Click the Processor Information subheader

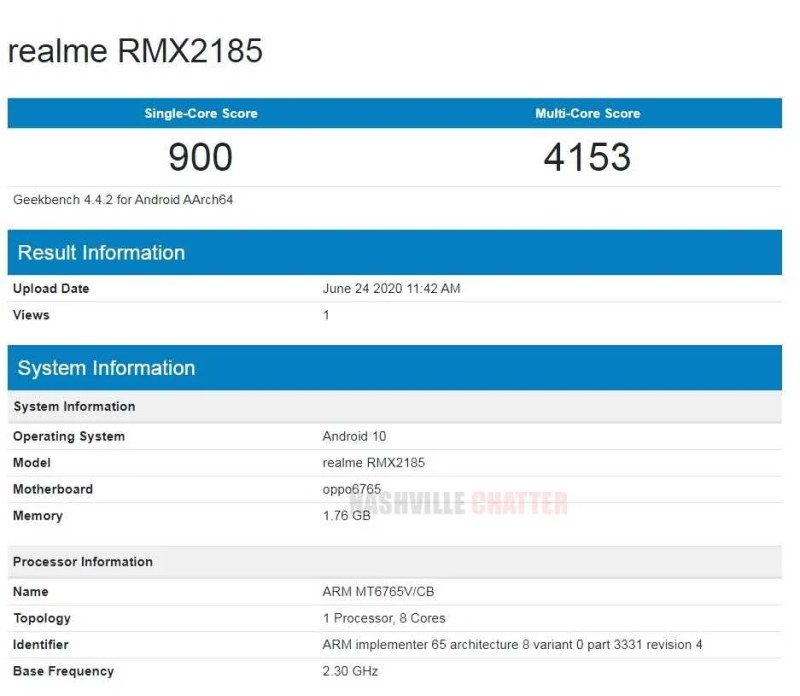pos(394,562)
